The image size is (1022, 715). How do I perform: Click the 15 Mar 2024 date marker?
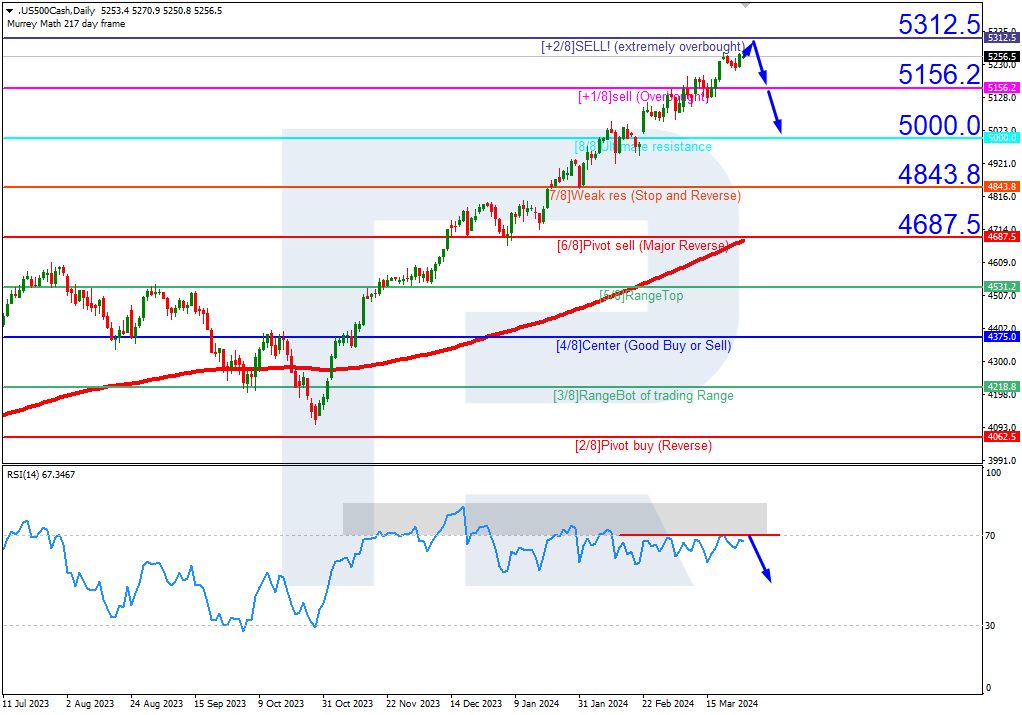(x=732, y=704)
